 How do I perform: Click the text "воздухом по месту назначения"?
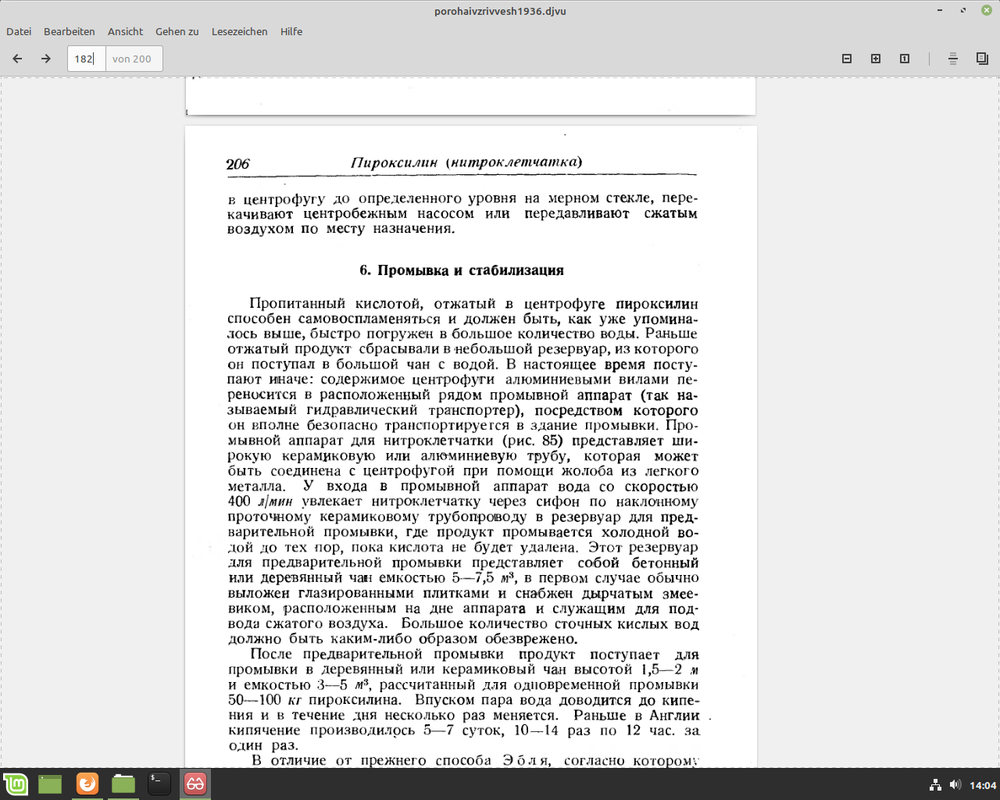[341, 228]
